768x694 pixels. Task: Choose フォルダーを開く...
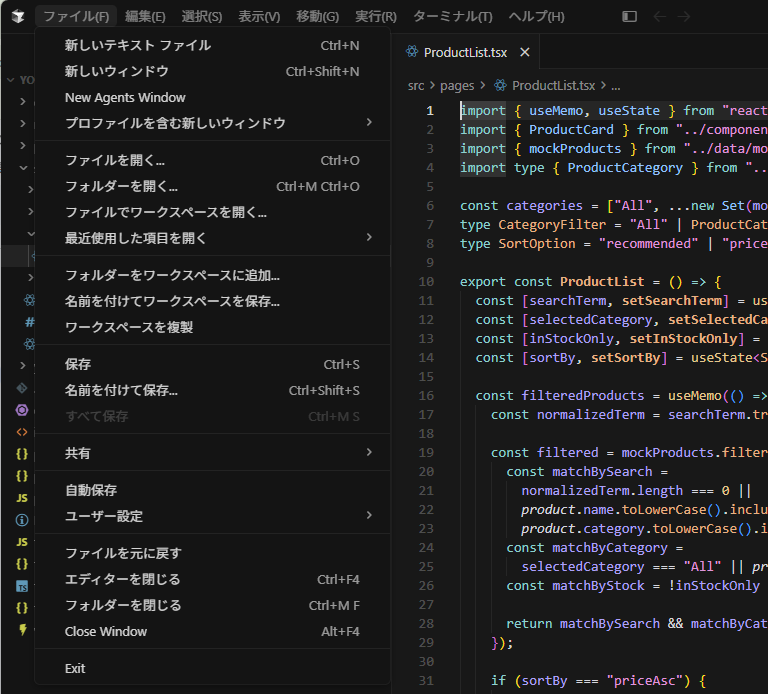213,186
